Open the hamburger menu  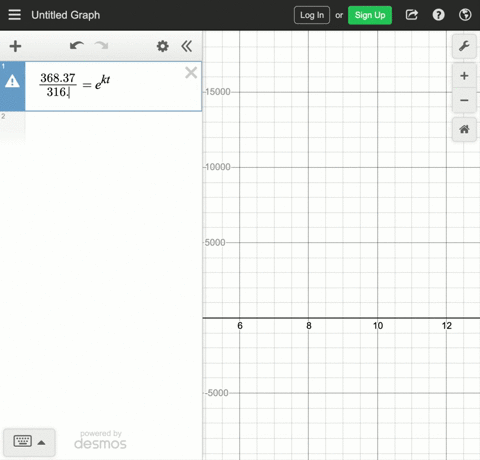[x=14, y=15]
